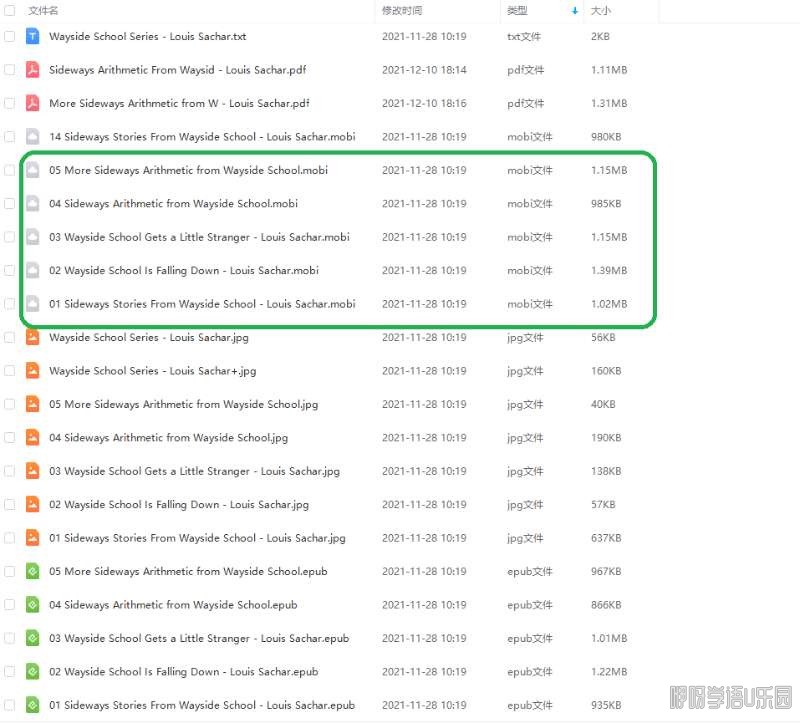This screenshot has width=800, height=723.
Task: Click the 967KB size cell
Action: pyautogui.click(x=606, y=571)
